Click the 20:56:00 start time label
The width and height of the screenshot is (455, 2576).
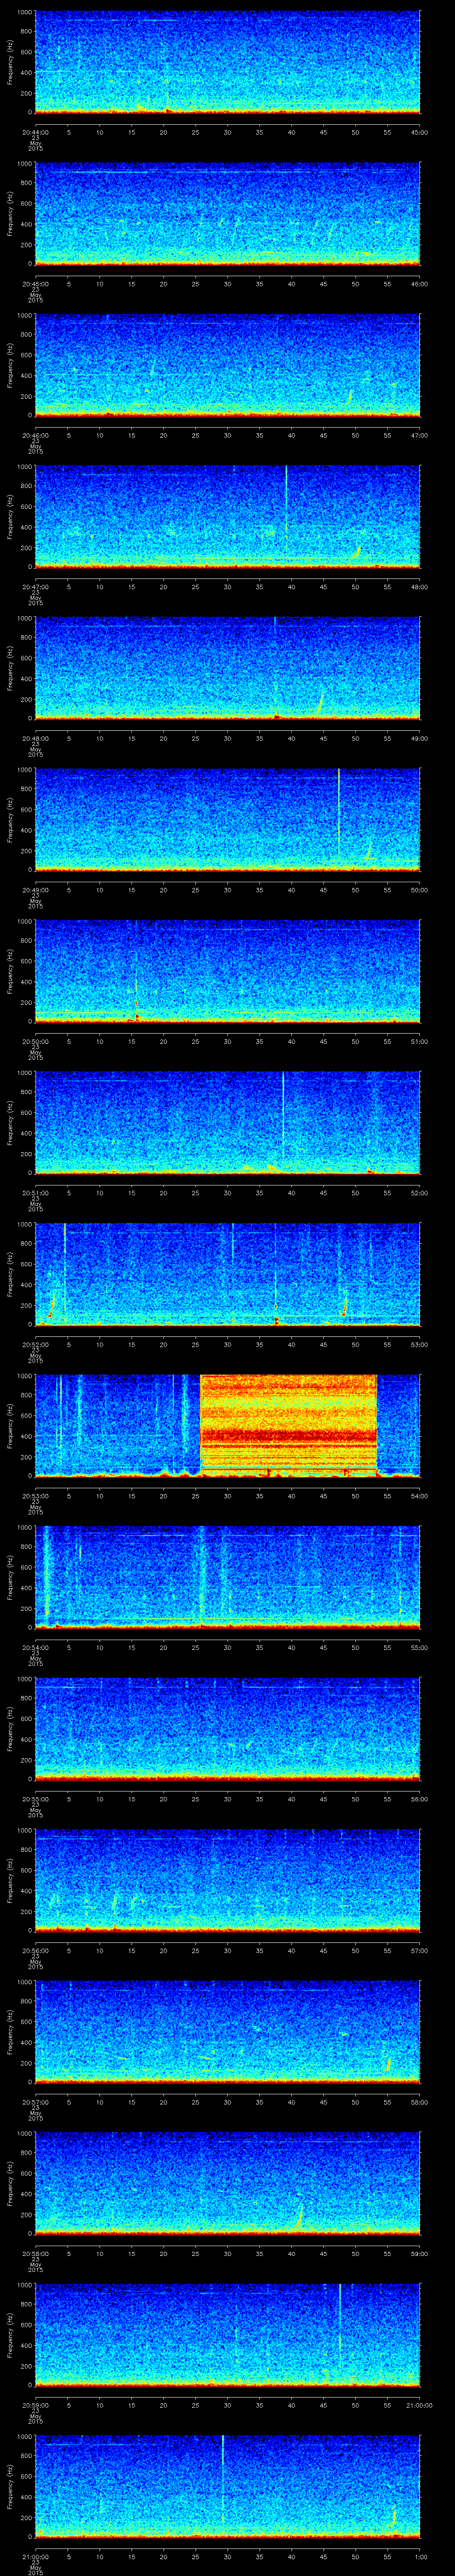pos(35,1950)
